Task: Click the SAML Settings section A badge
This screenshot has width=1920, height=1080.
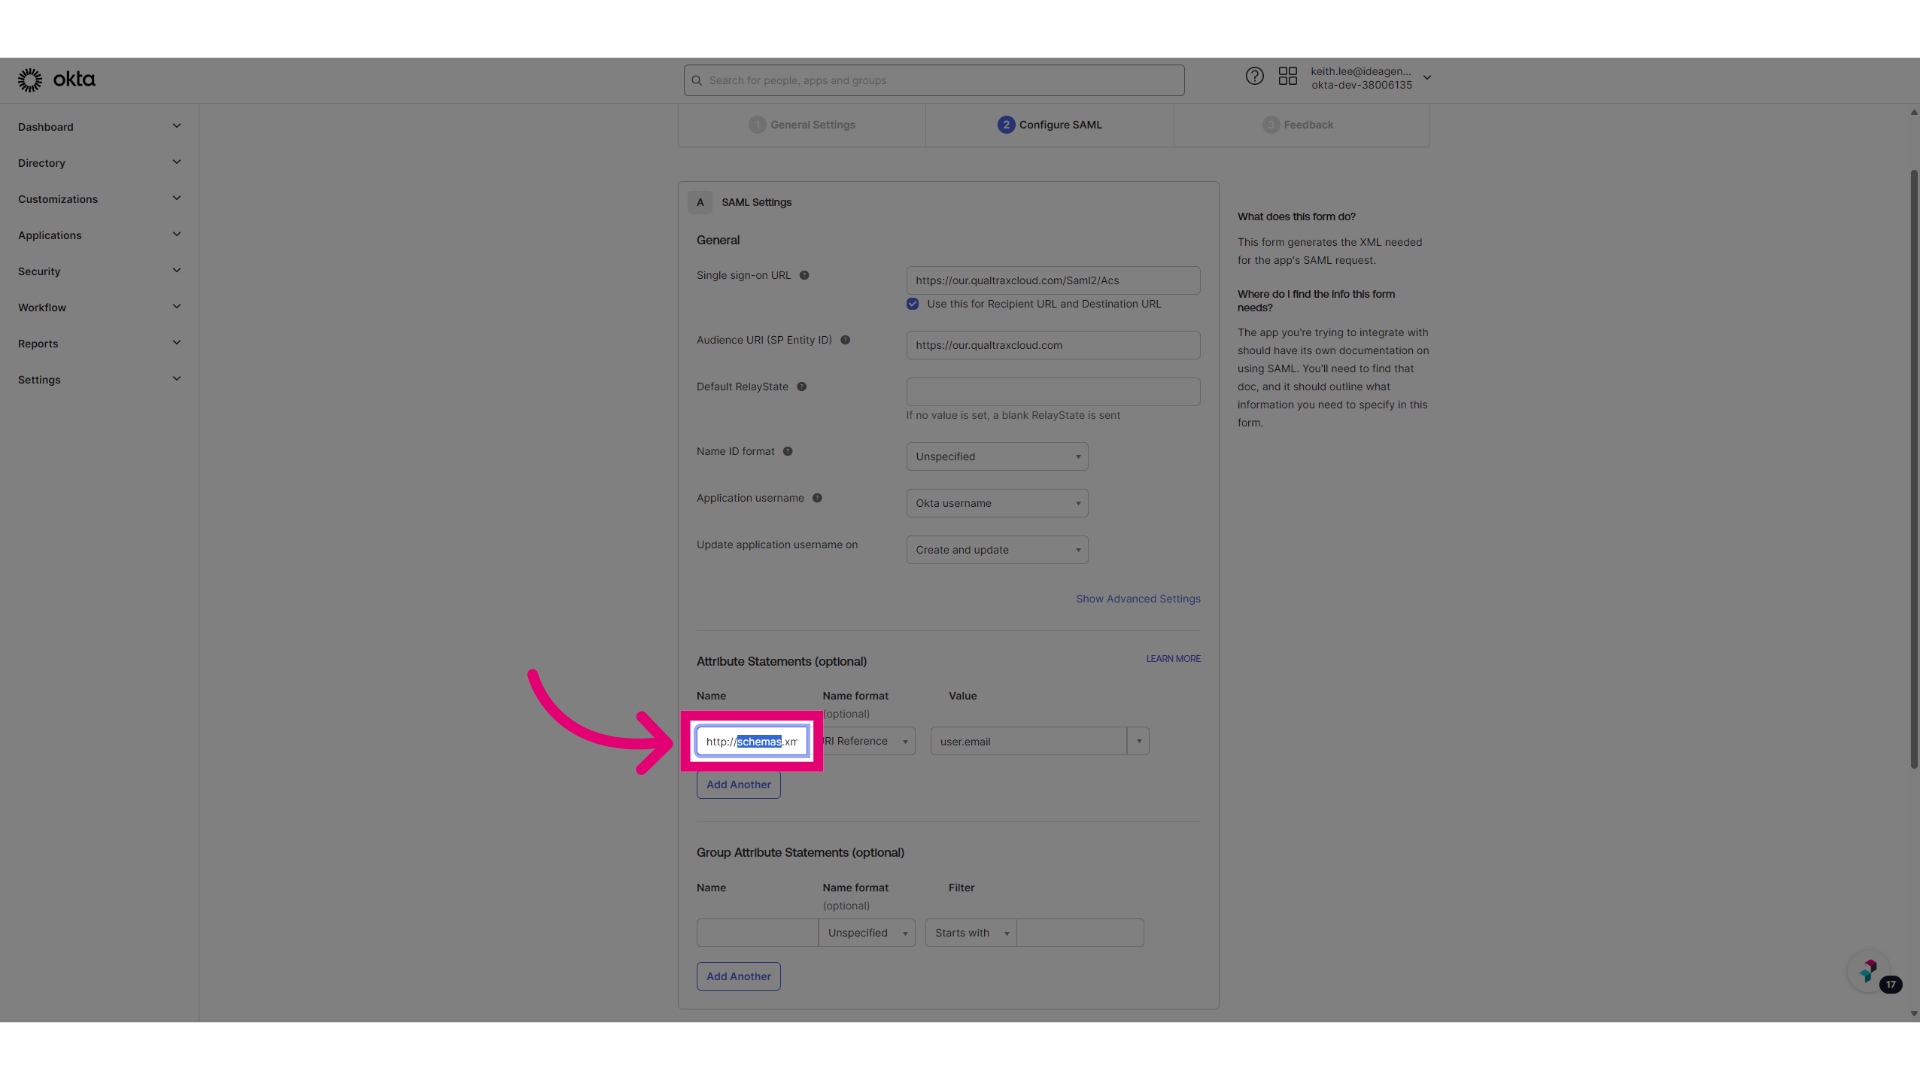Action: [x=700, y=202]
